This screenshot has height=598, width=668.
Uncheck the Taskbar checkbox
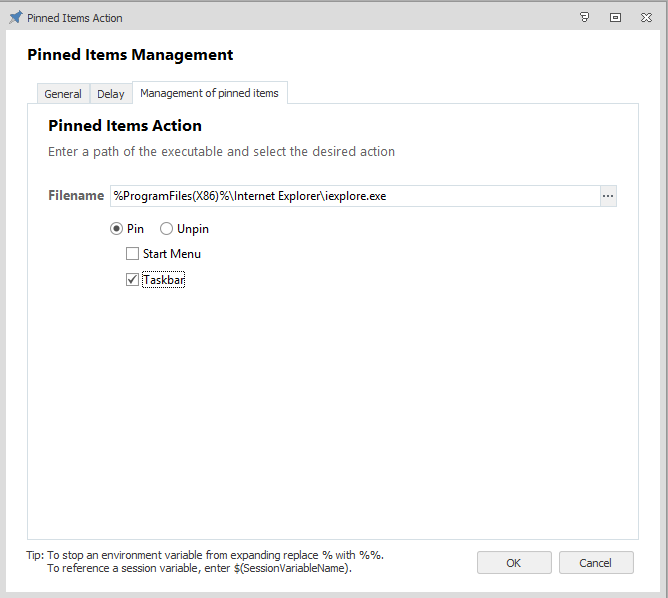(132, 280)
